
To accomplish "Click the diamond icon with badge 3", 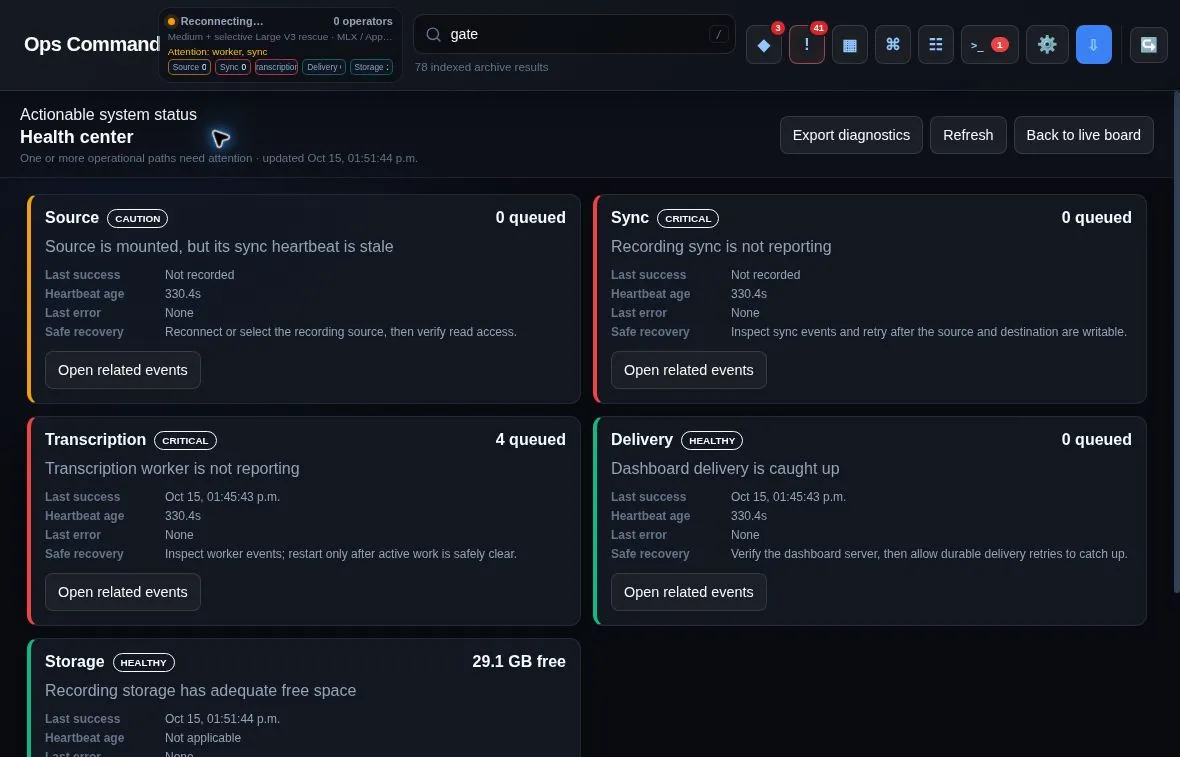I will point(764,44).
